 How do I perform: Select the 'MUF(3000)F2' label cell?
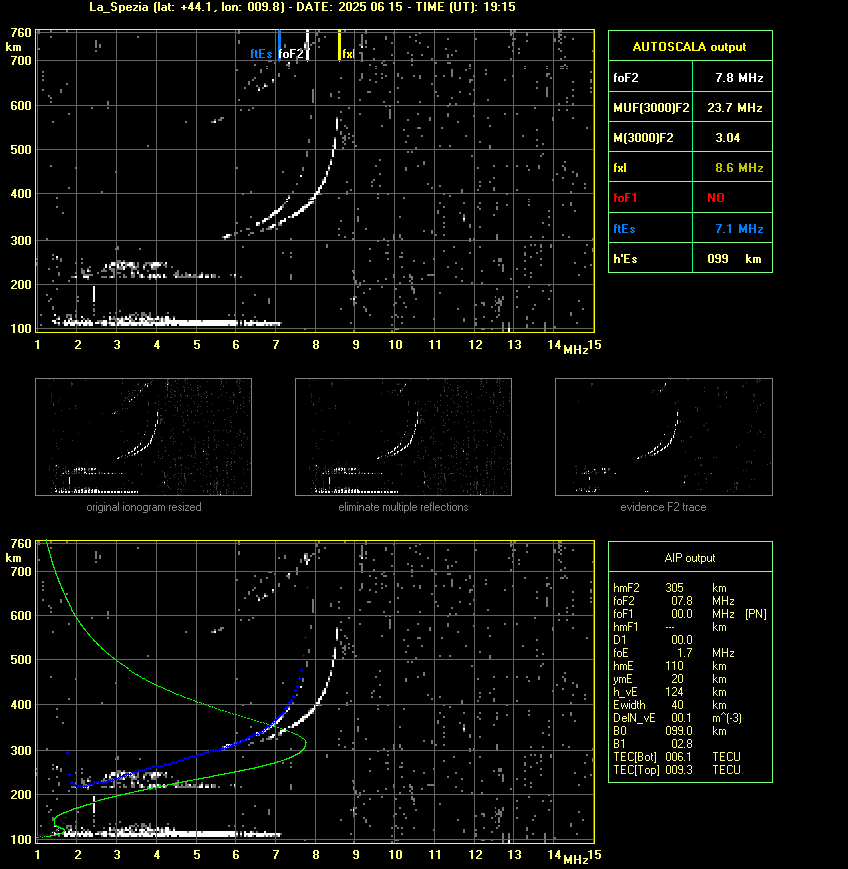(x=651, y=108)
